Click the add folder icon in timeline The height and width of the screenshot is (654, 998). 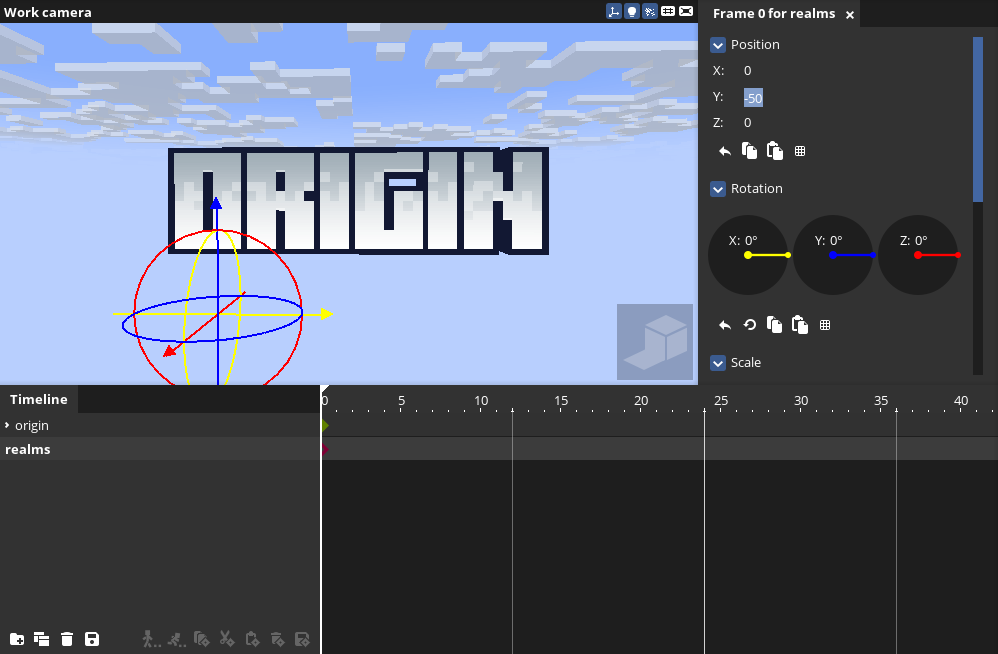coord(17,639)
